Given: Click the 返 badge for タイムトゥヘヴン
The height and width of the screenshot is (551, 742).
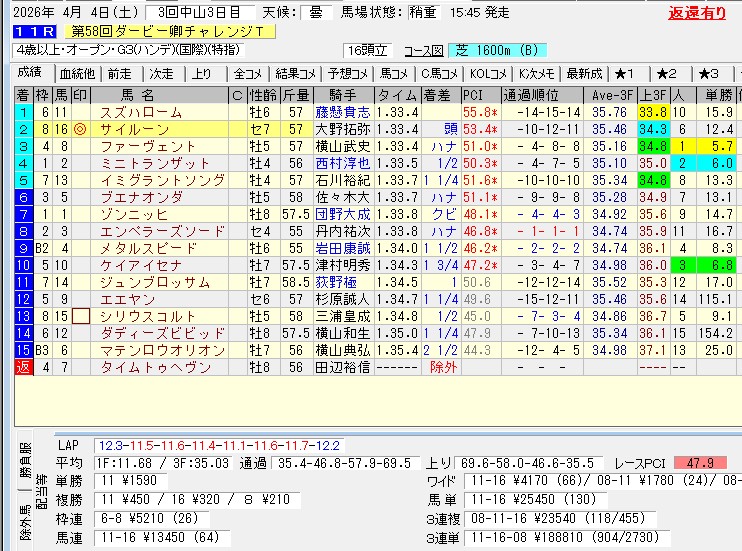Looking at the screenshot, I should tap(23, 368).
